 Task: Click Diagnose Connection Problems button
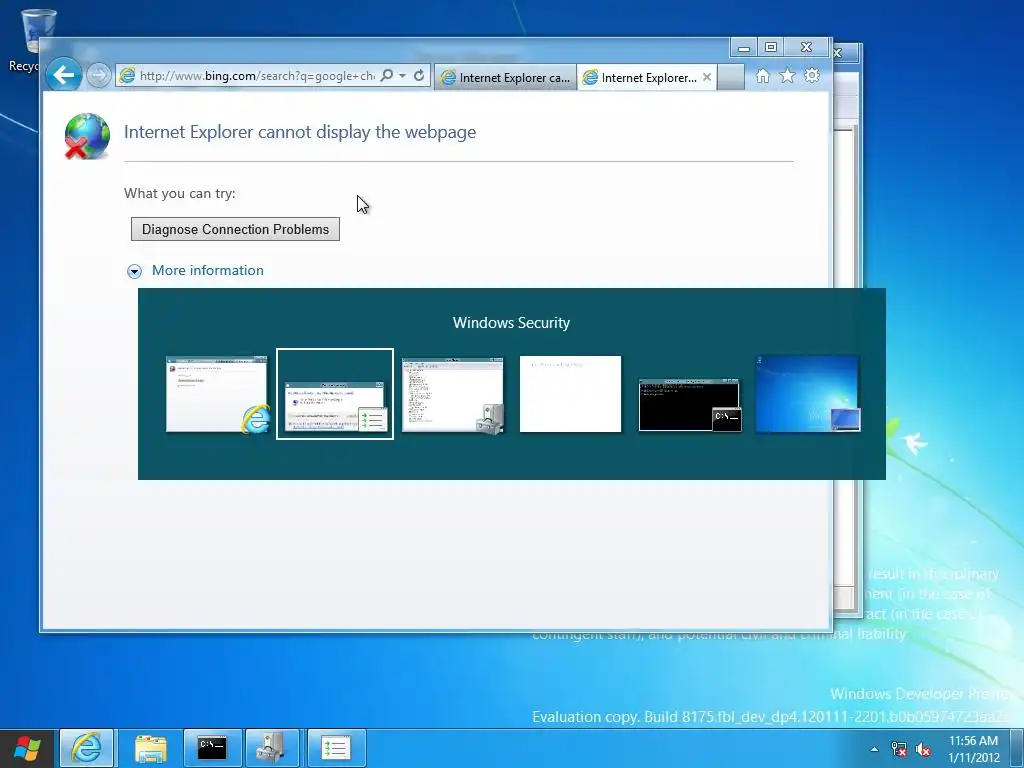click(x=235, y=229)
